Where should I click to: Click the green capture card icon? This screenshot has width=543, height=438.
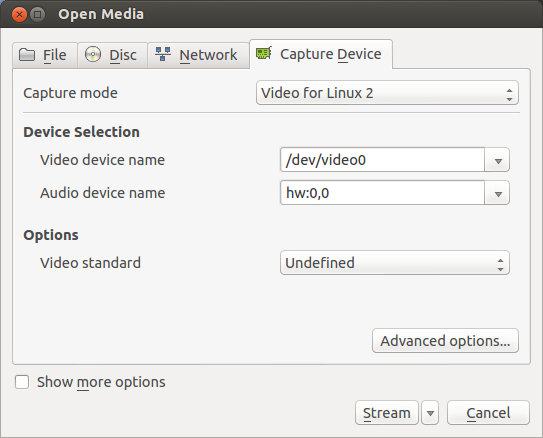pos(264,53)
